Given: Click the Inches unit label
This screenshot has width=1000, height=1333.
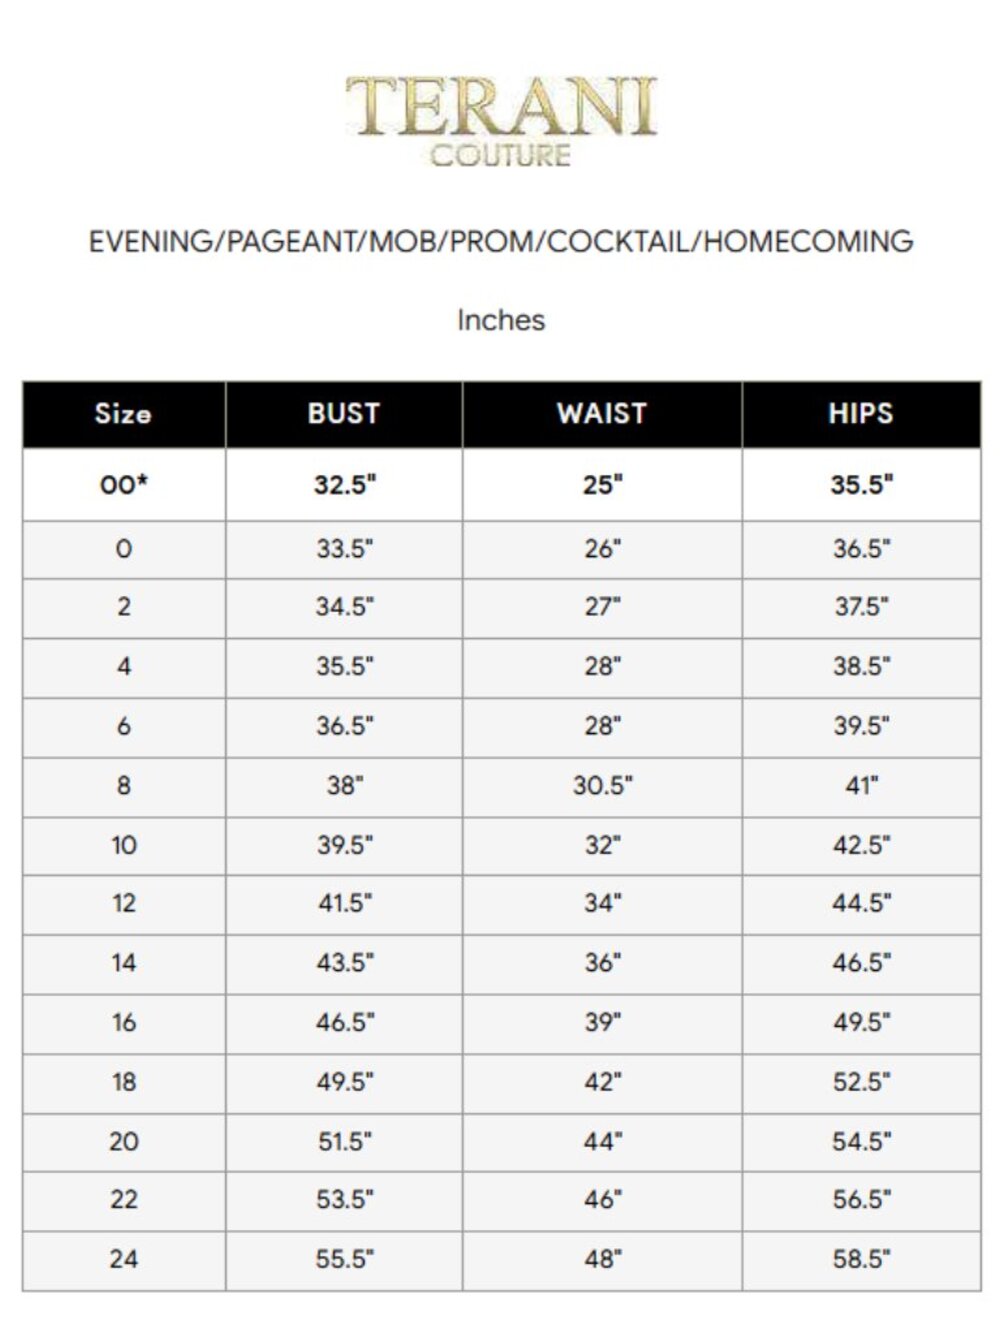Looking at the screenshot, I should 501,321.
